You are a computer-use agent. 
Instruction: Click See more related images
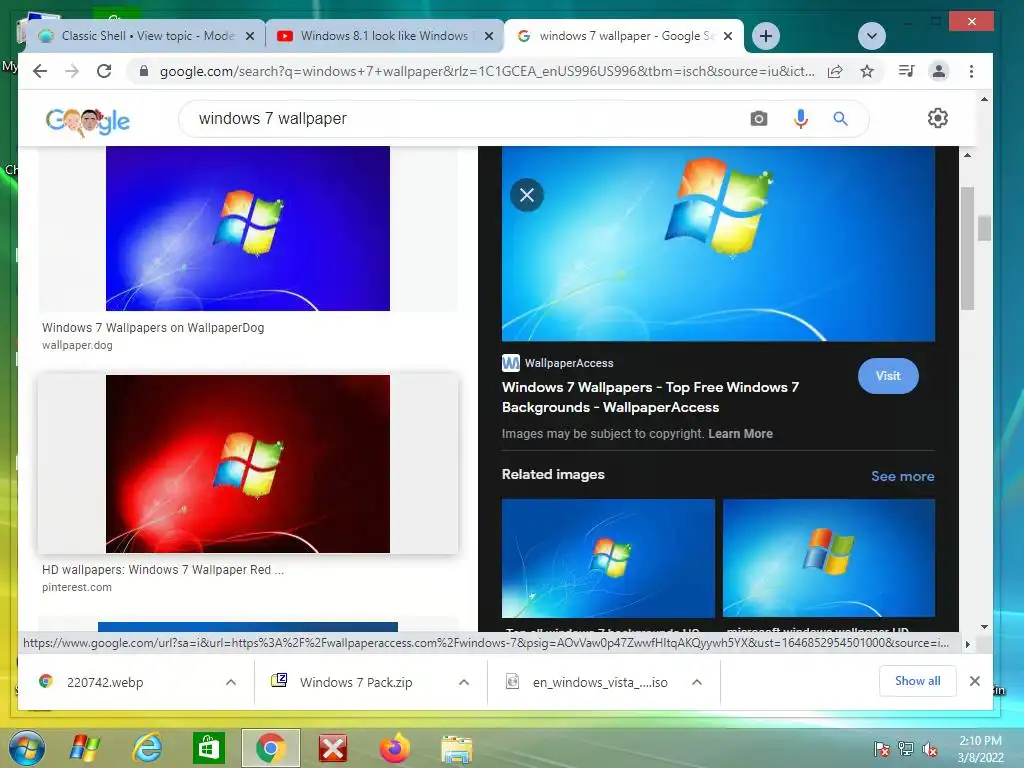pyautogui.click(x=903, y=476)
